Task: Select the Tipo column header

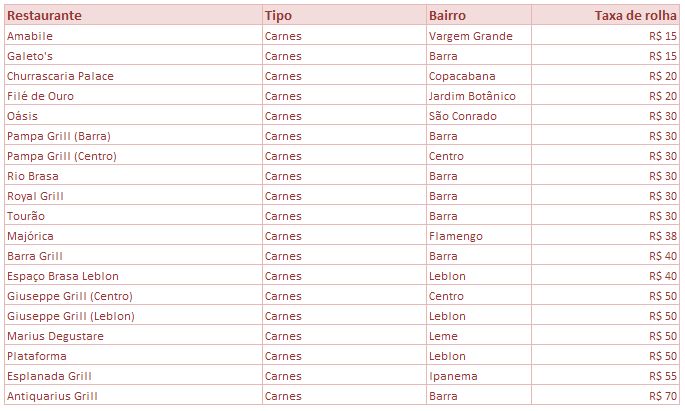Action: 344,15
